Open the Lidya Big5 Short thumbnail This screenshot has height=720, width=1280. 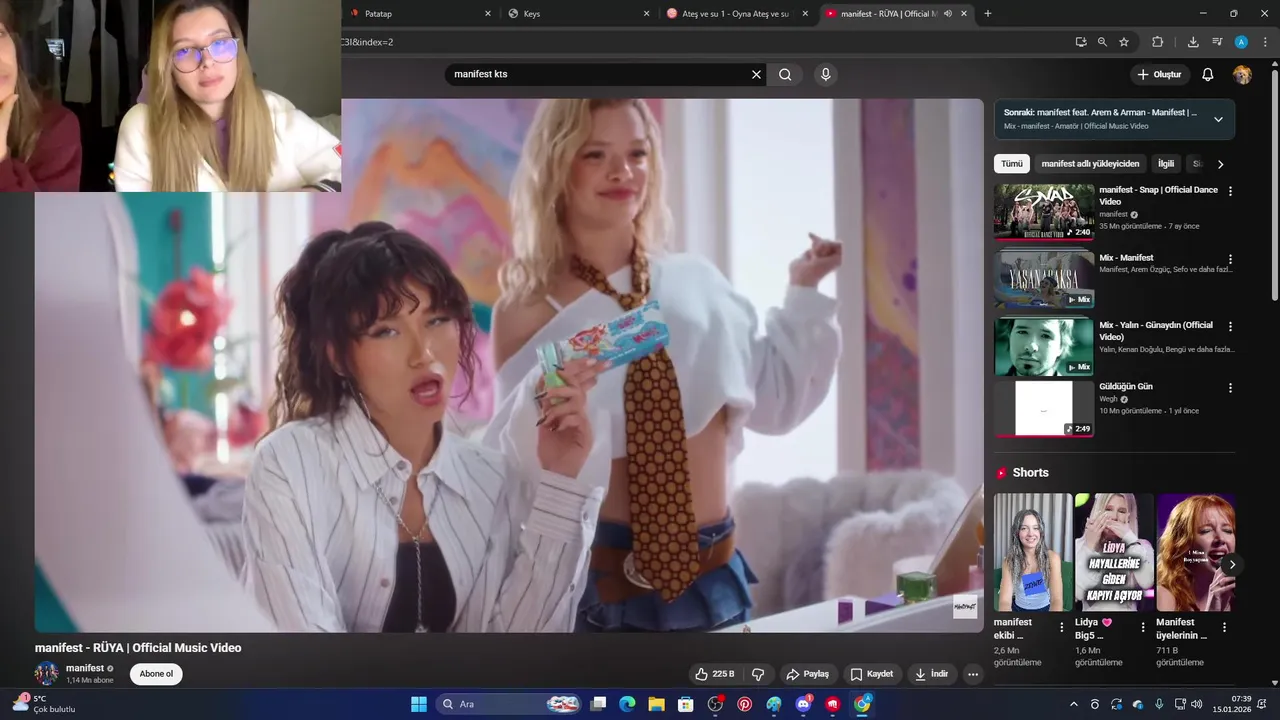point(1114,552)
